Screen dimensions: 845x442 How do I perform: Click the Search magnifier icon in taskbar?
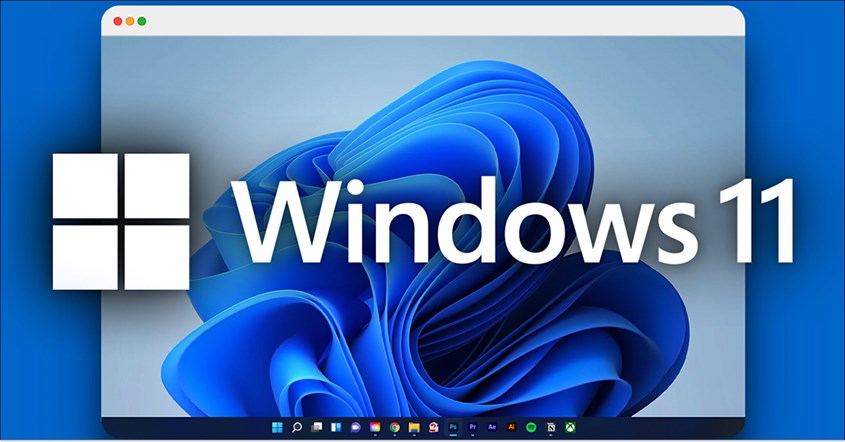tap(297, 427)
